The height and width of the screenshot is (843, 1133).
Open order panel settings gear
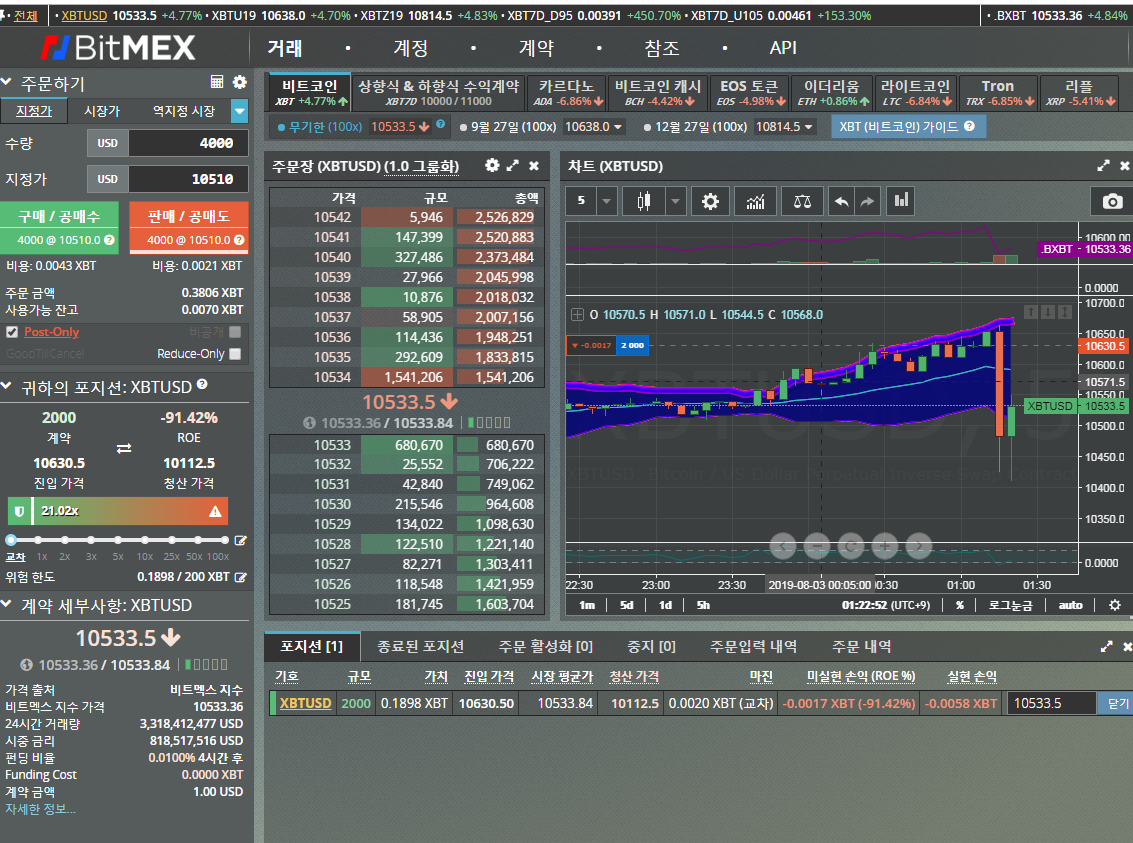pos(240,82)
